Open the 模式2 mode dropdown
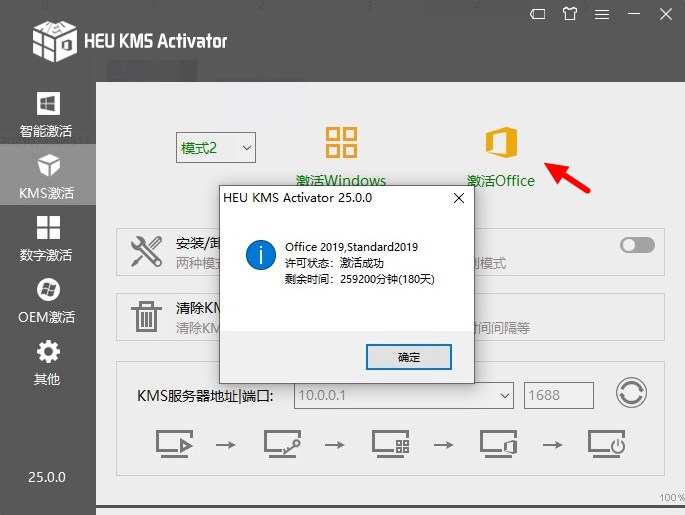The width and height of the screenshot is (685, 515). [x=216, y=148]
